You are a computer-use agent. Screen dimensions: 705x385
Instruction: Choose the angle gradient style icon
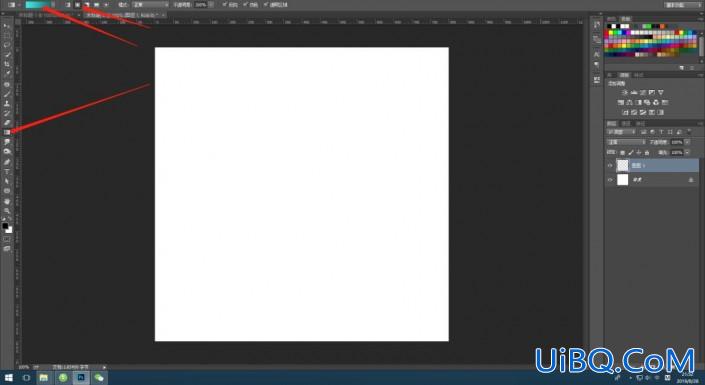[87, 4]
